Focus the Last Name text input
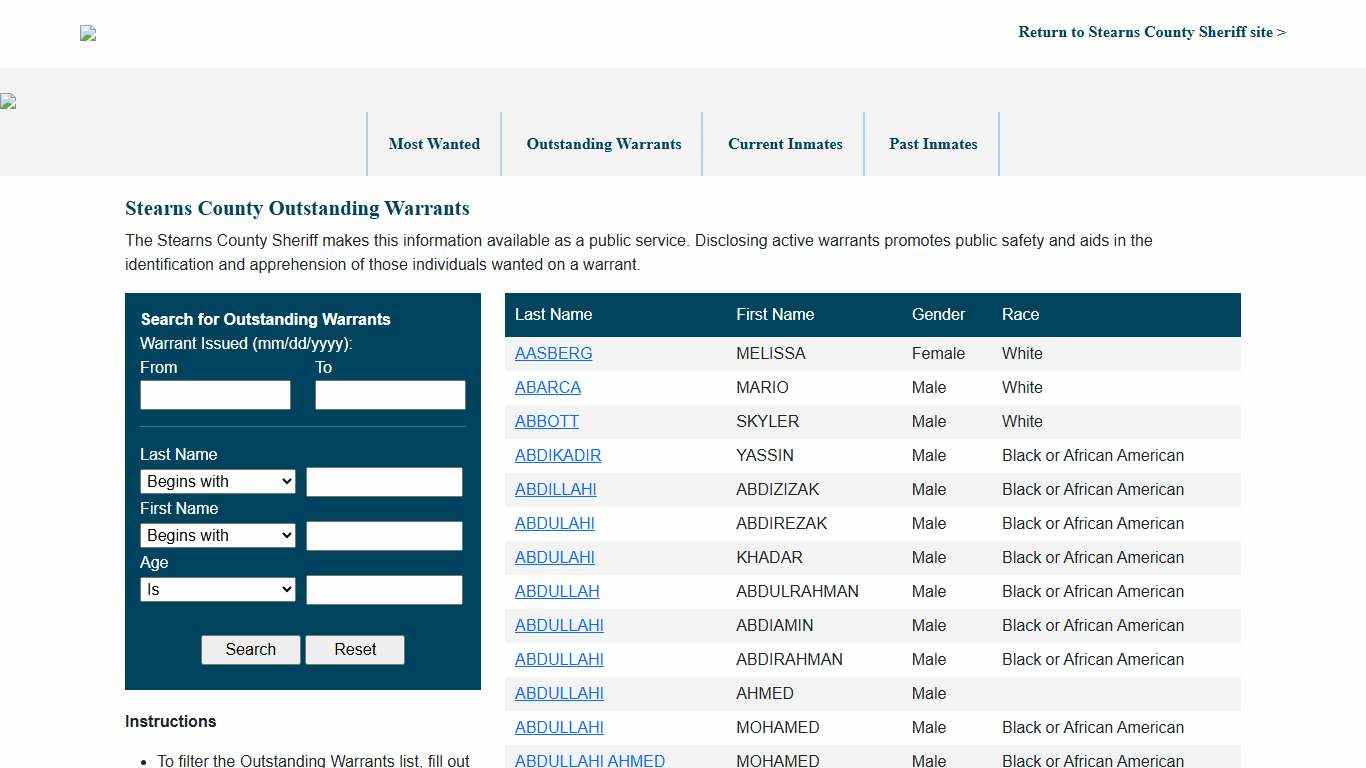Screen dimensions: 1366x768 tap(384, 482)
